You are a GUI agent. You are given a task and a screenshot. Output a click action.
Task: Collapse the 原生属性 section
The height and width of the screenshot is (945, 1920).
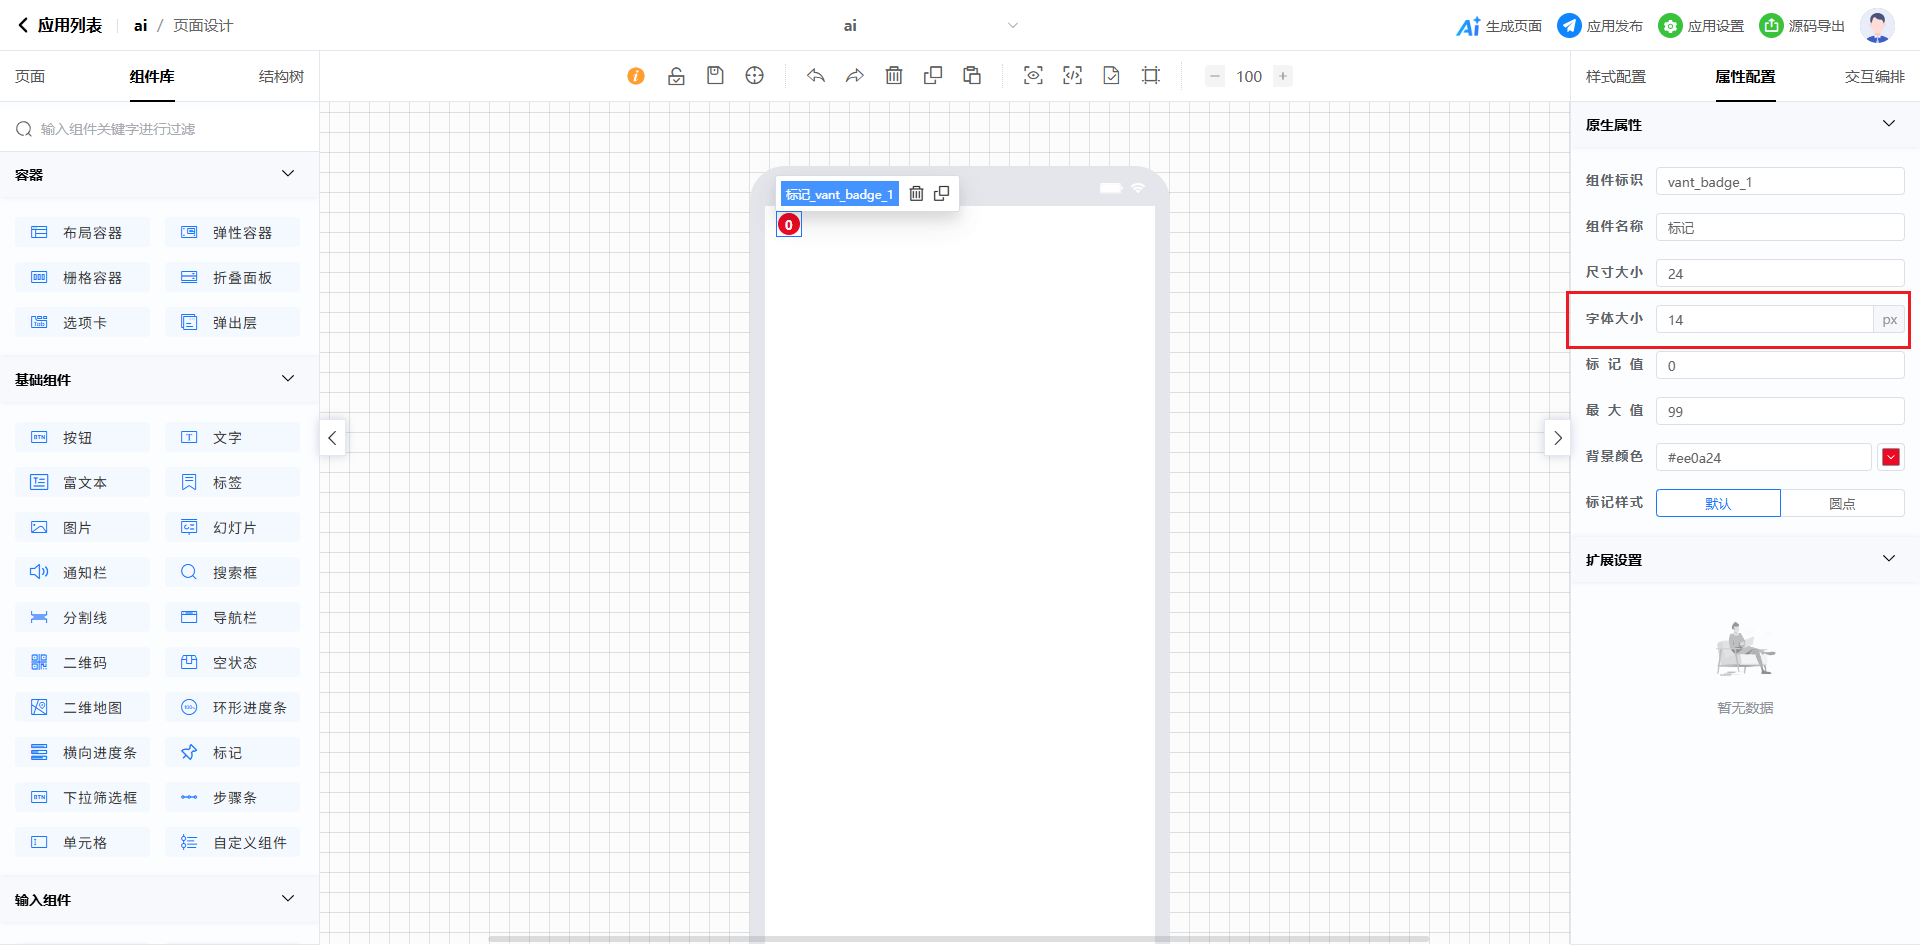pyautogui.click(x=1888, y=124)
